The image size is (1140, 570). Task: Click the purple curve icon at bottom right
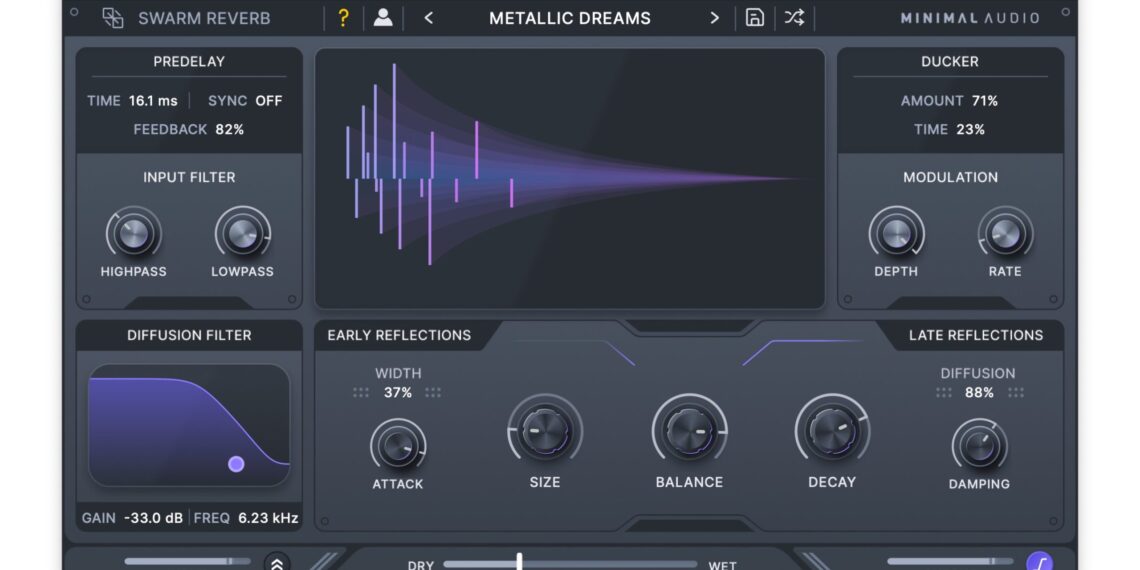coord(1039,563)
